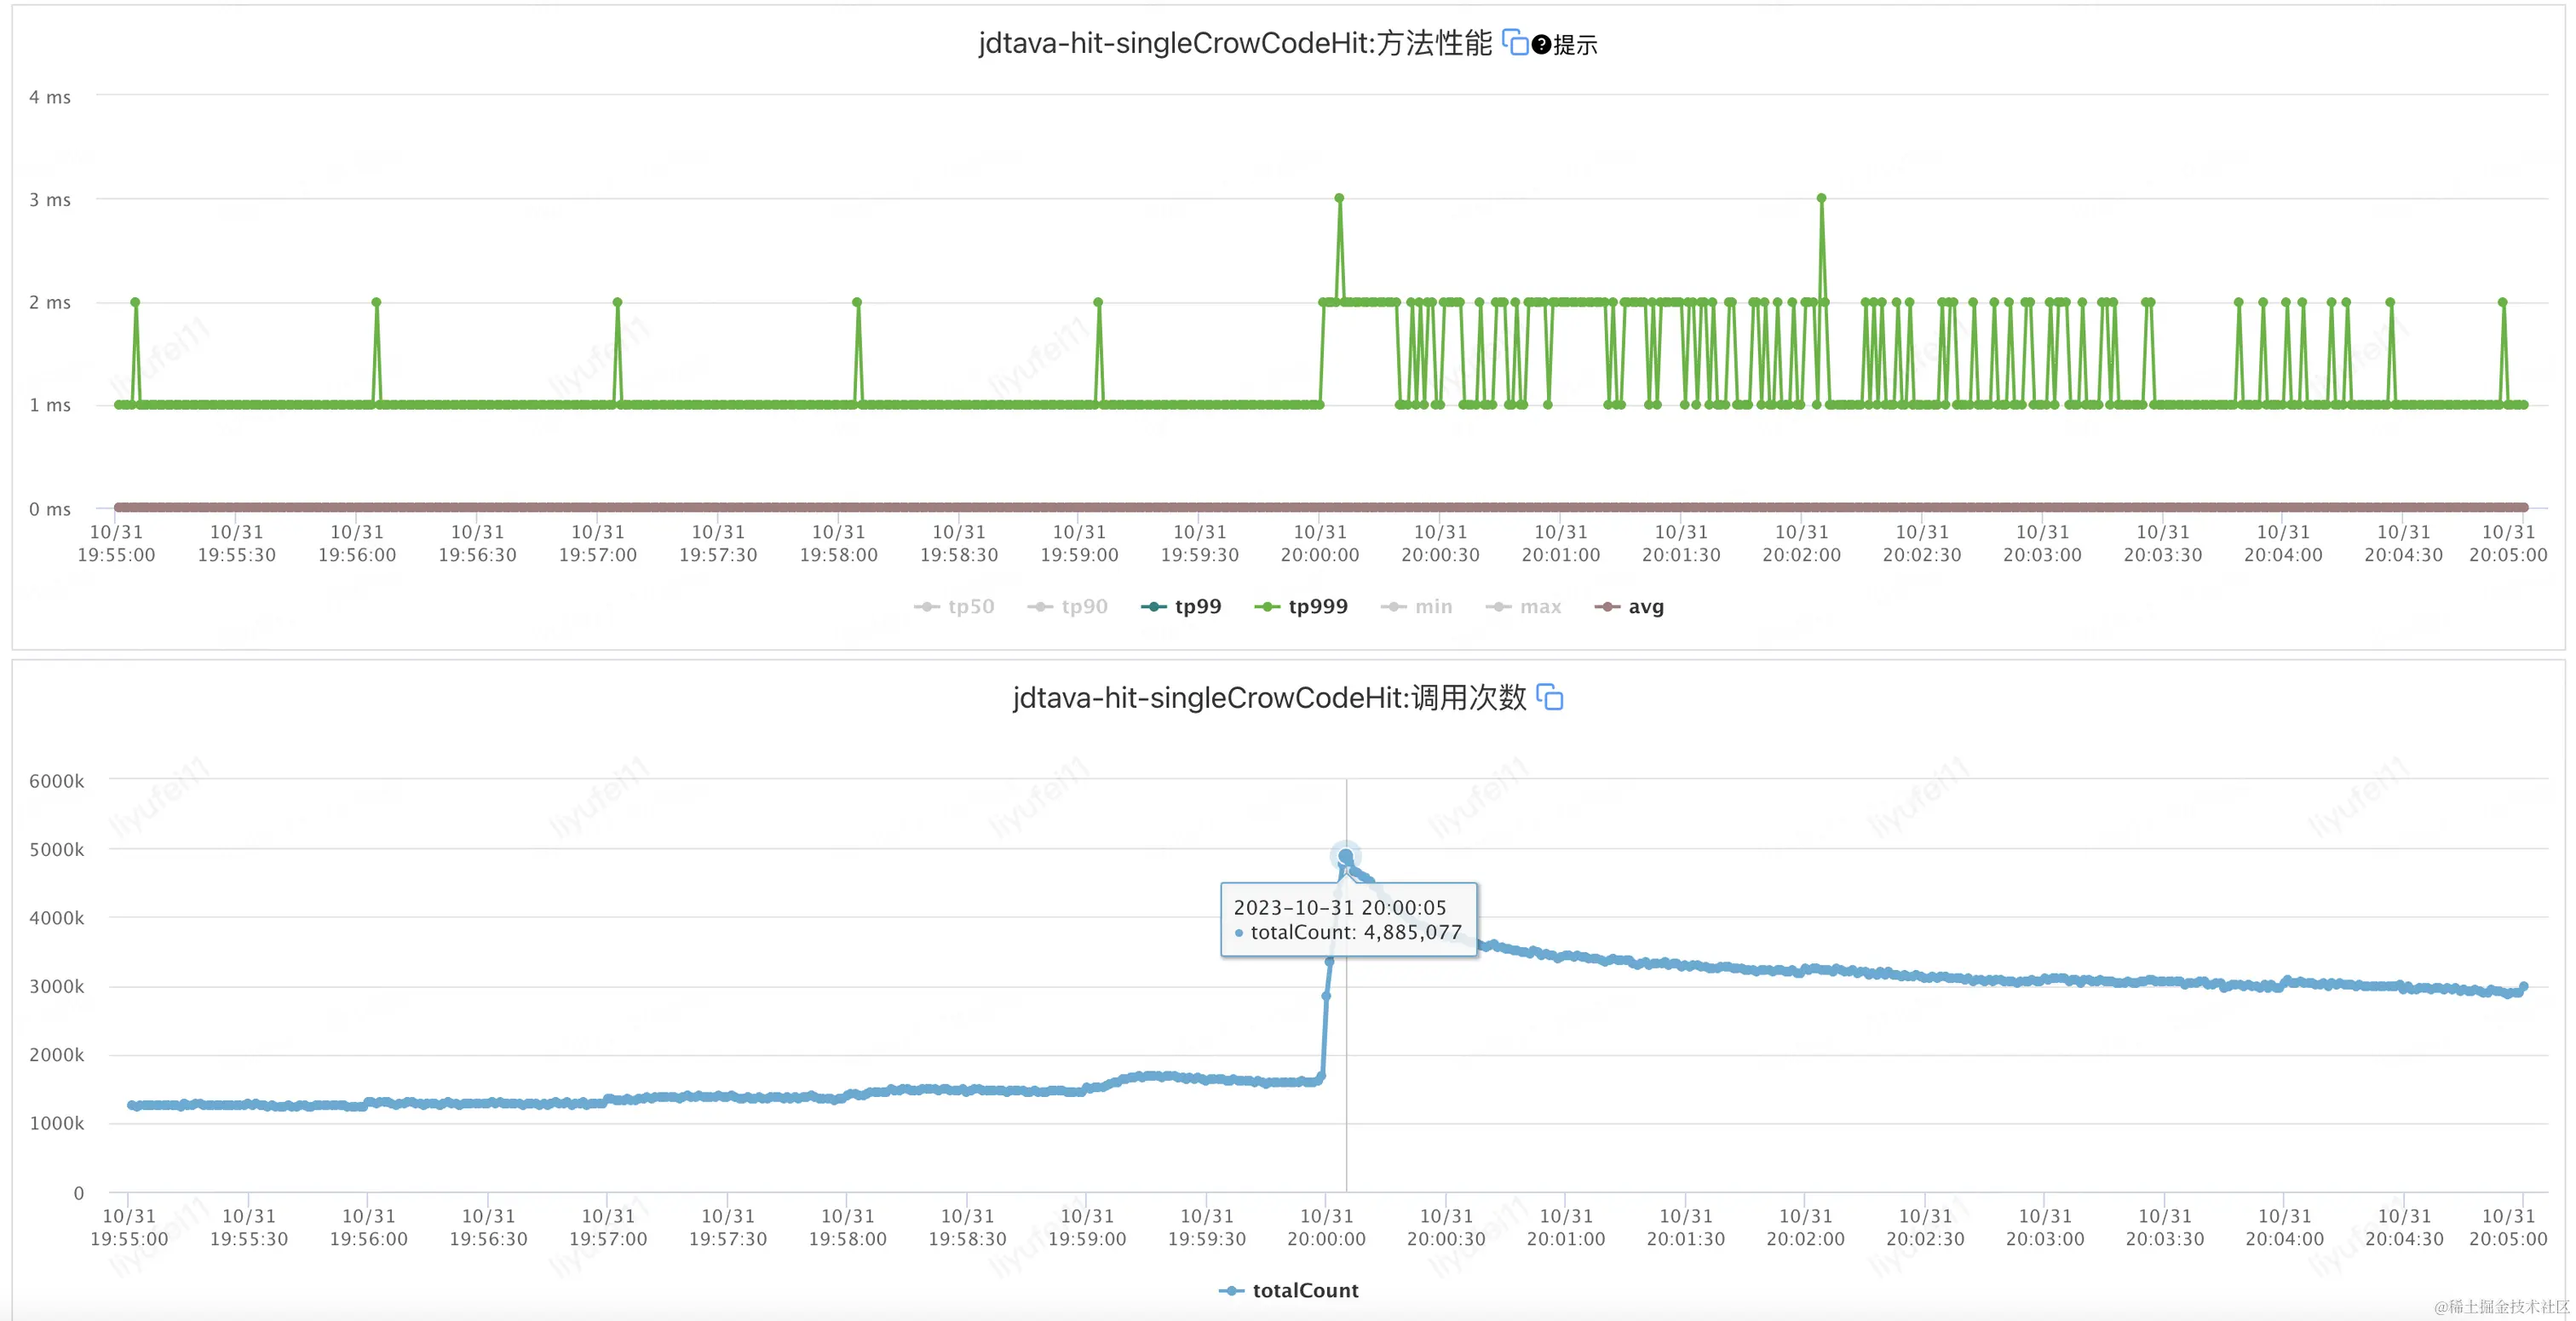2576x1321 pixels.
Task: Click the question mark 提示 help icon
Action: tap(1541, 45)
